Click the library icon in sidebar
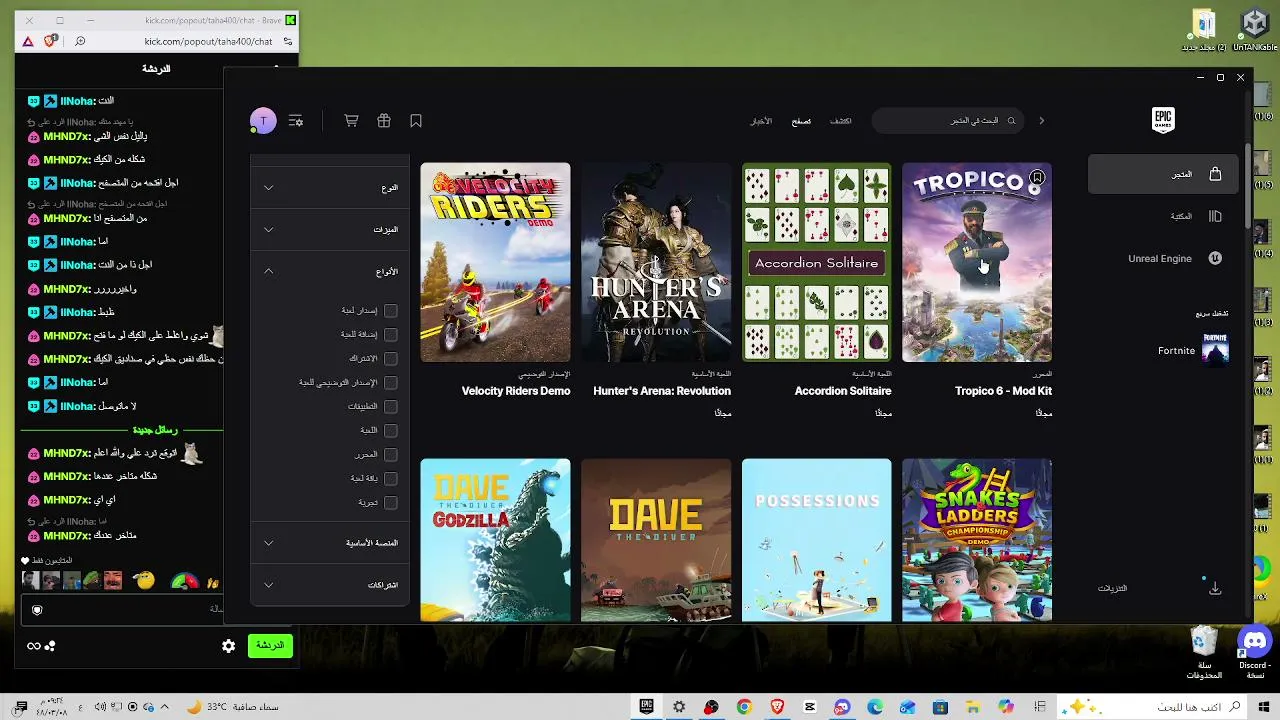 (1215, 216)
